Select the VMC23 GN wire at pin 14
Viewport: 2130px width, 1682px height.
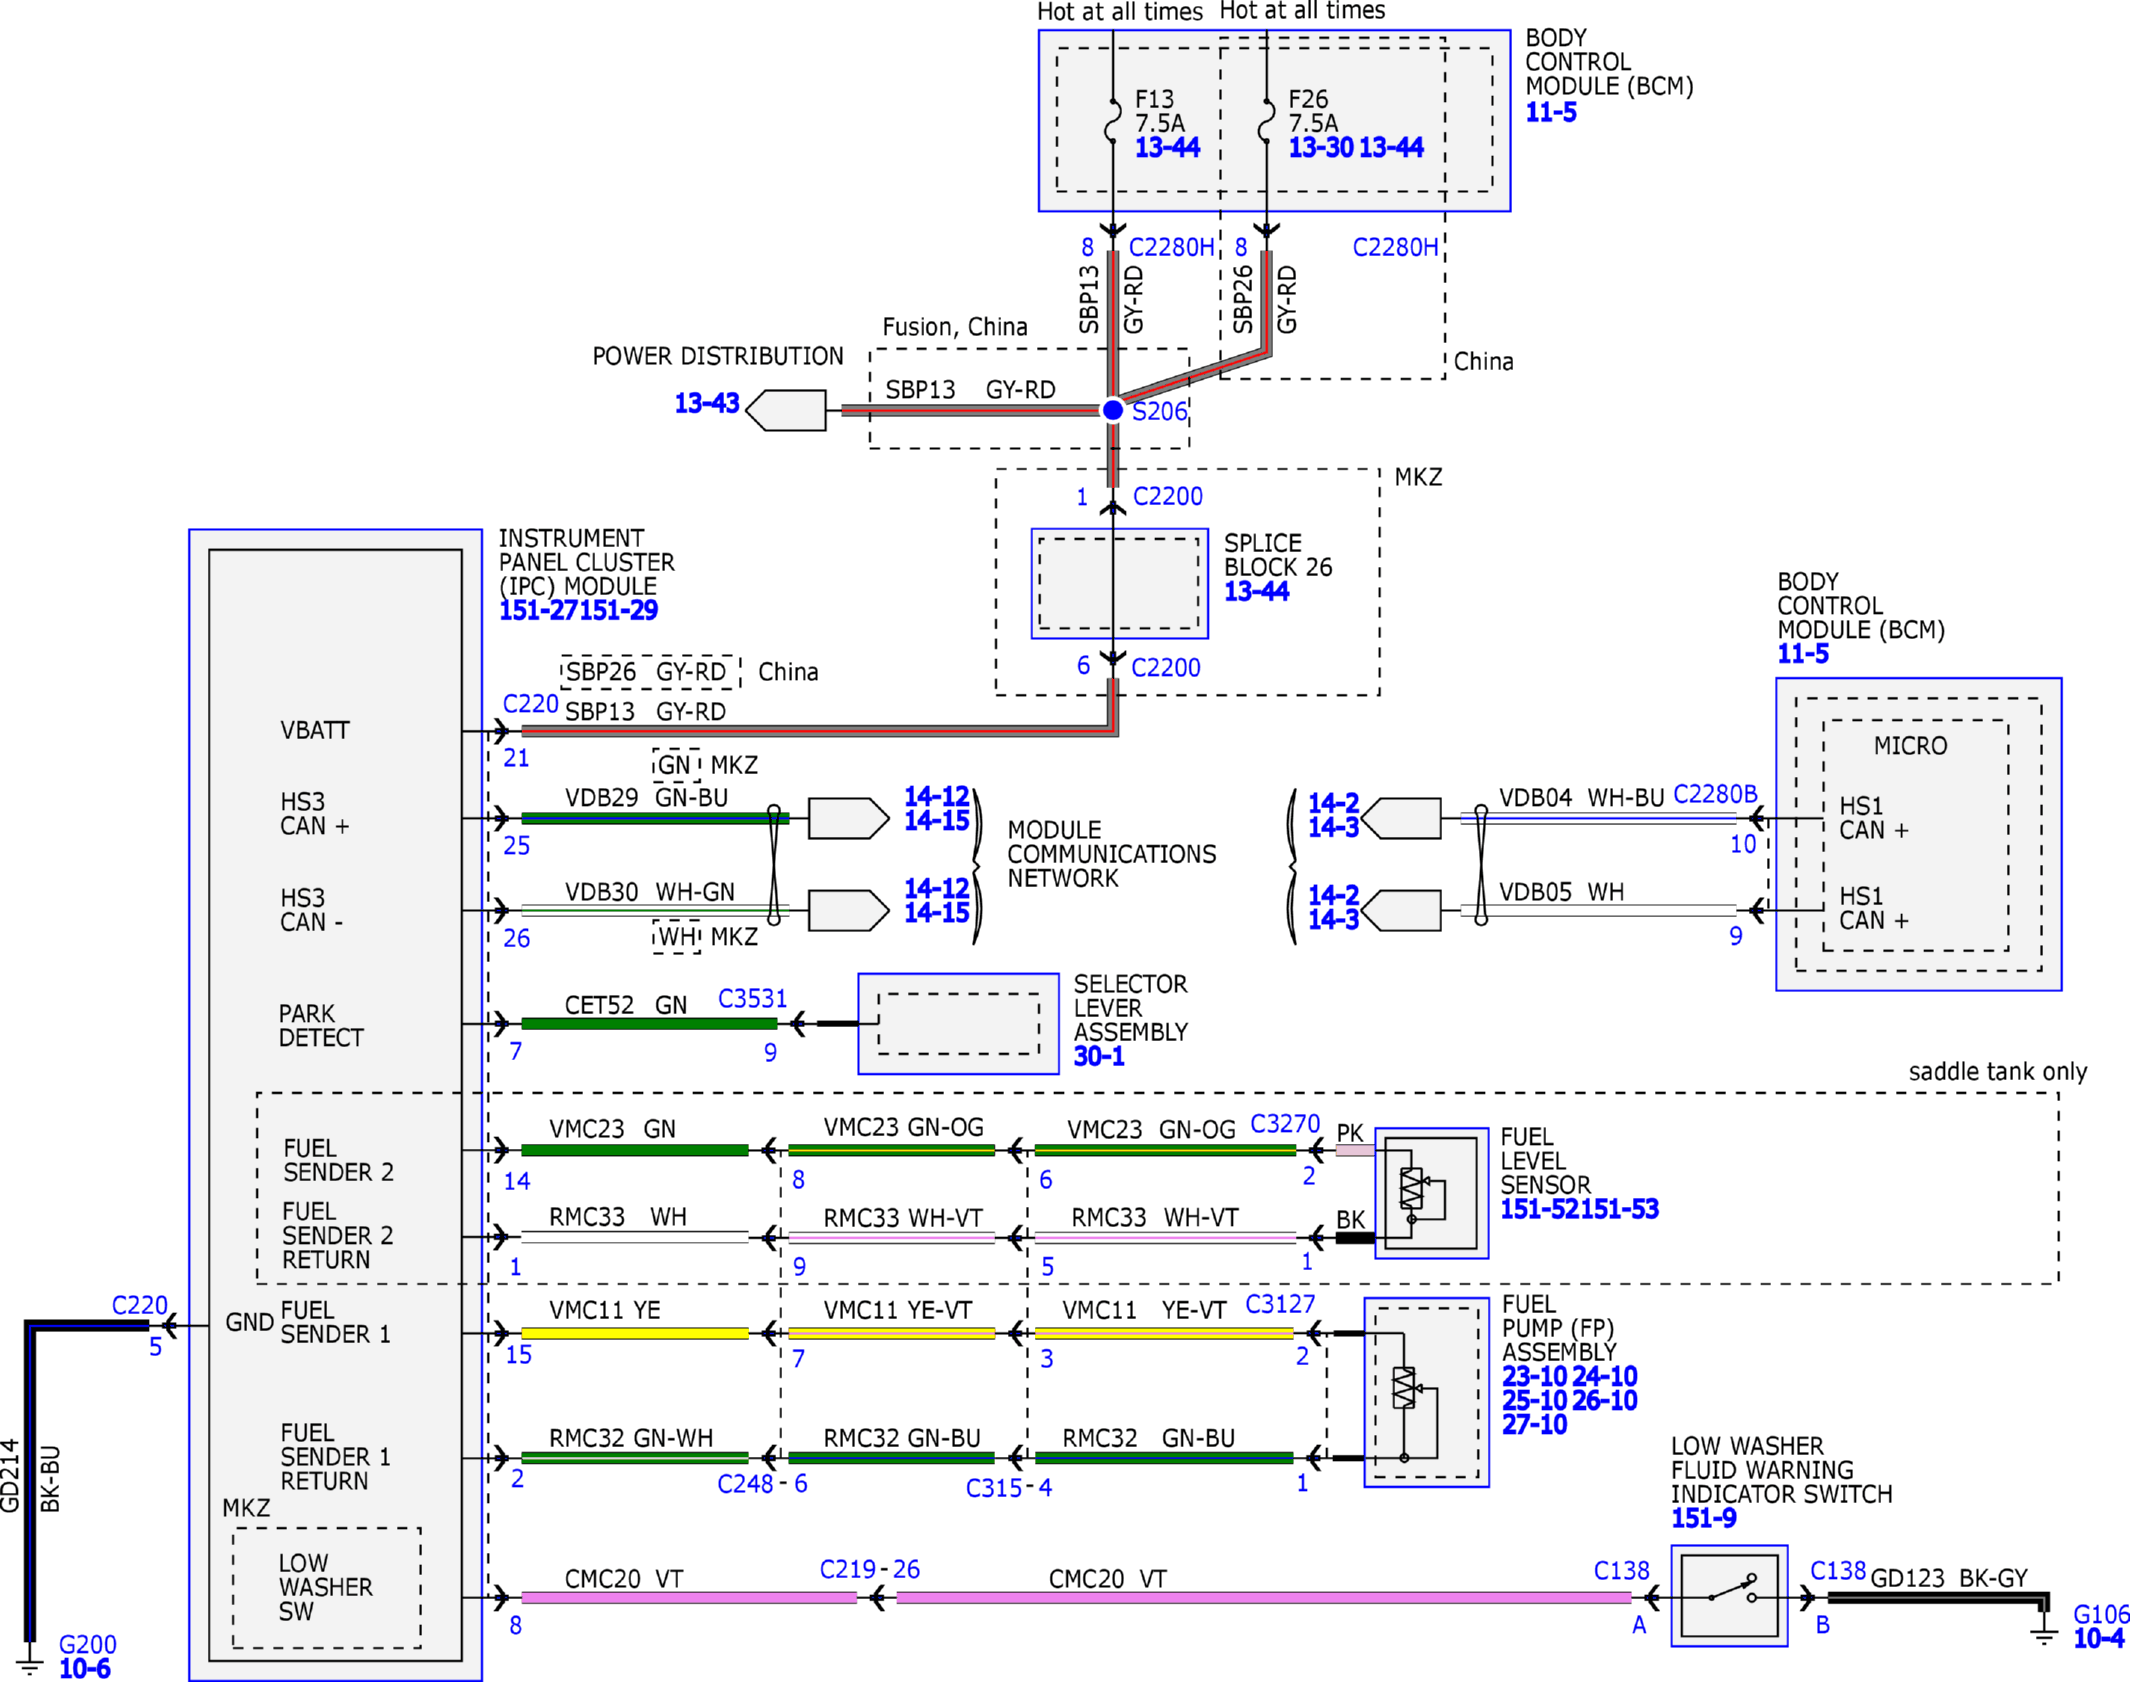(x=634, y=1150)
